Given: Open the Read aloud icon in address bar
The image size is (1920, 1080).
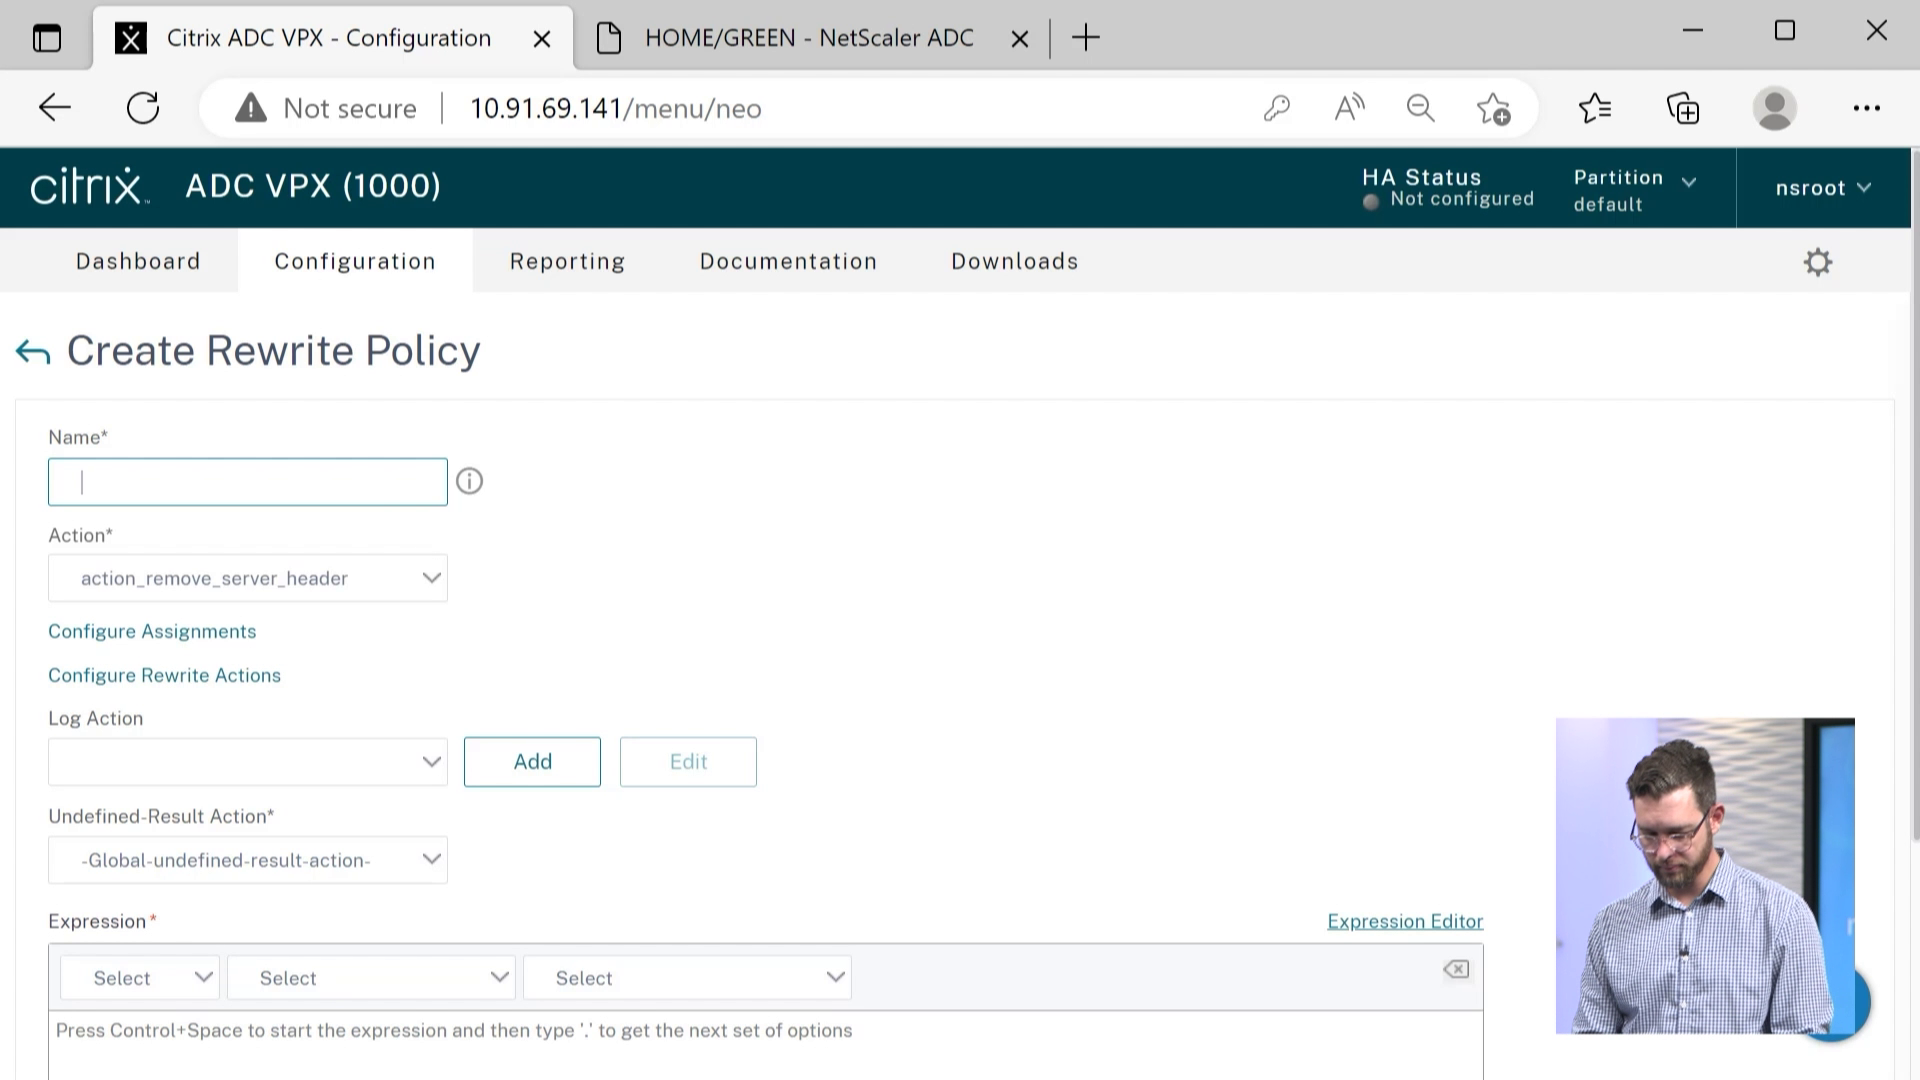Looking at the screenshot, I should (x=1349, y=108).
